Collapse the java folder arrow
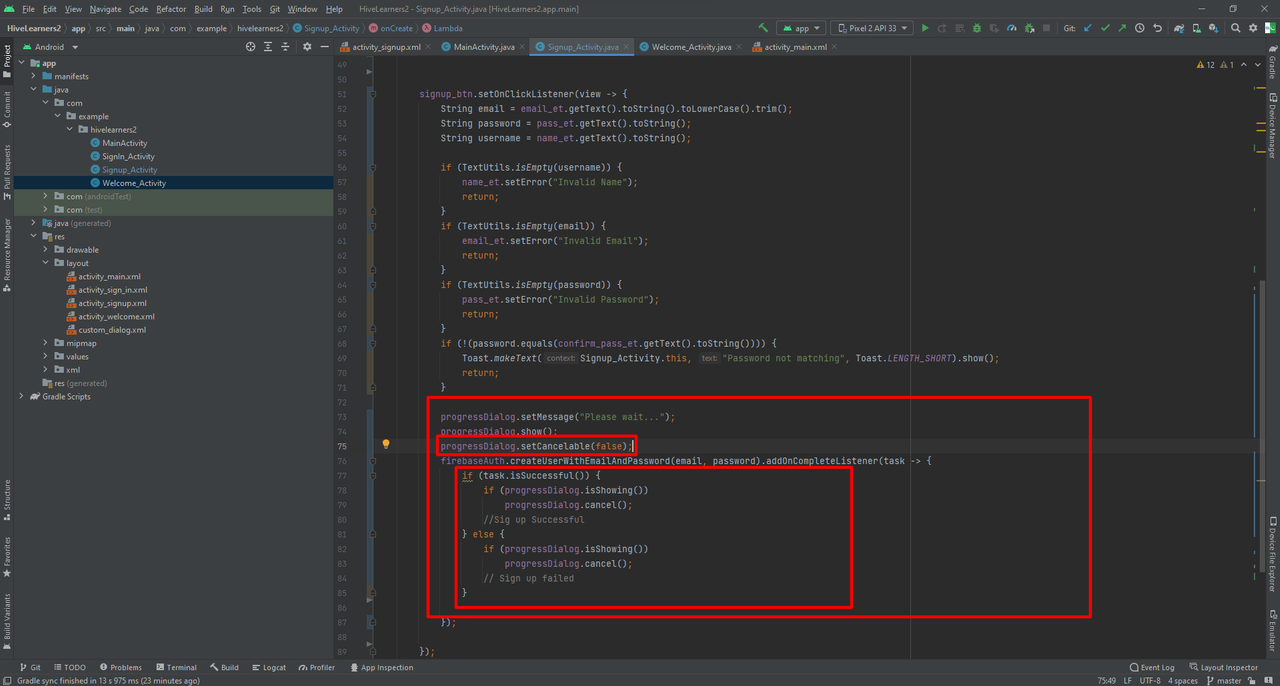Screen dimensions: 1280x686 tap(34, 90)
